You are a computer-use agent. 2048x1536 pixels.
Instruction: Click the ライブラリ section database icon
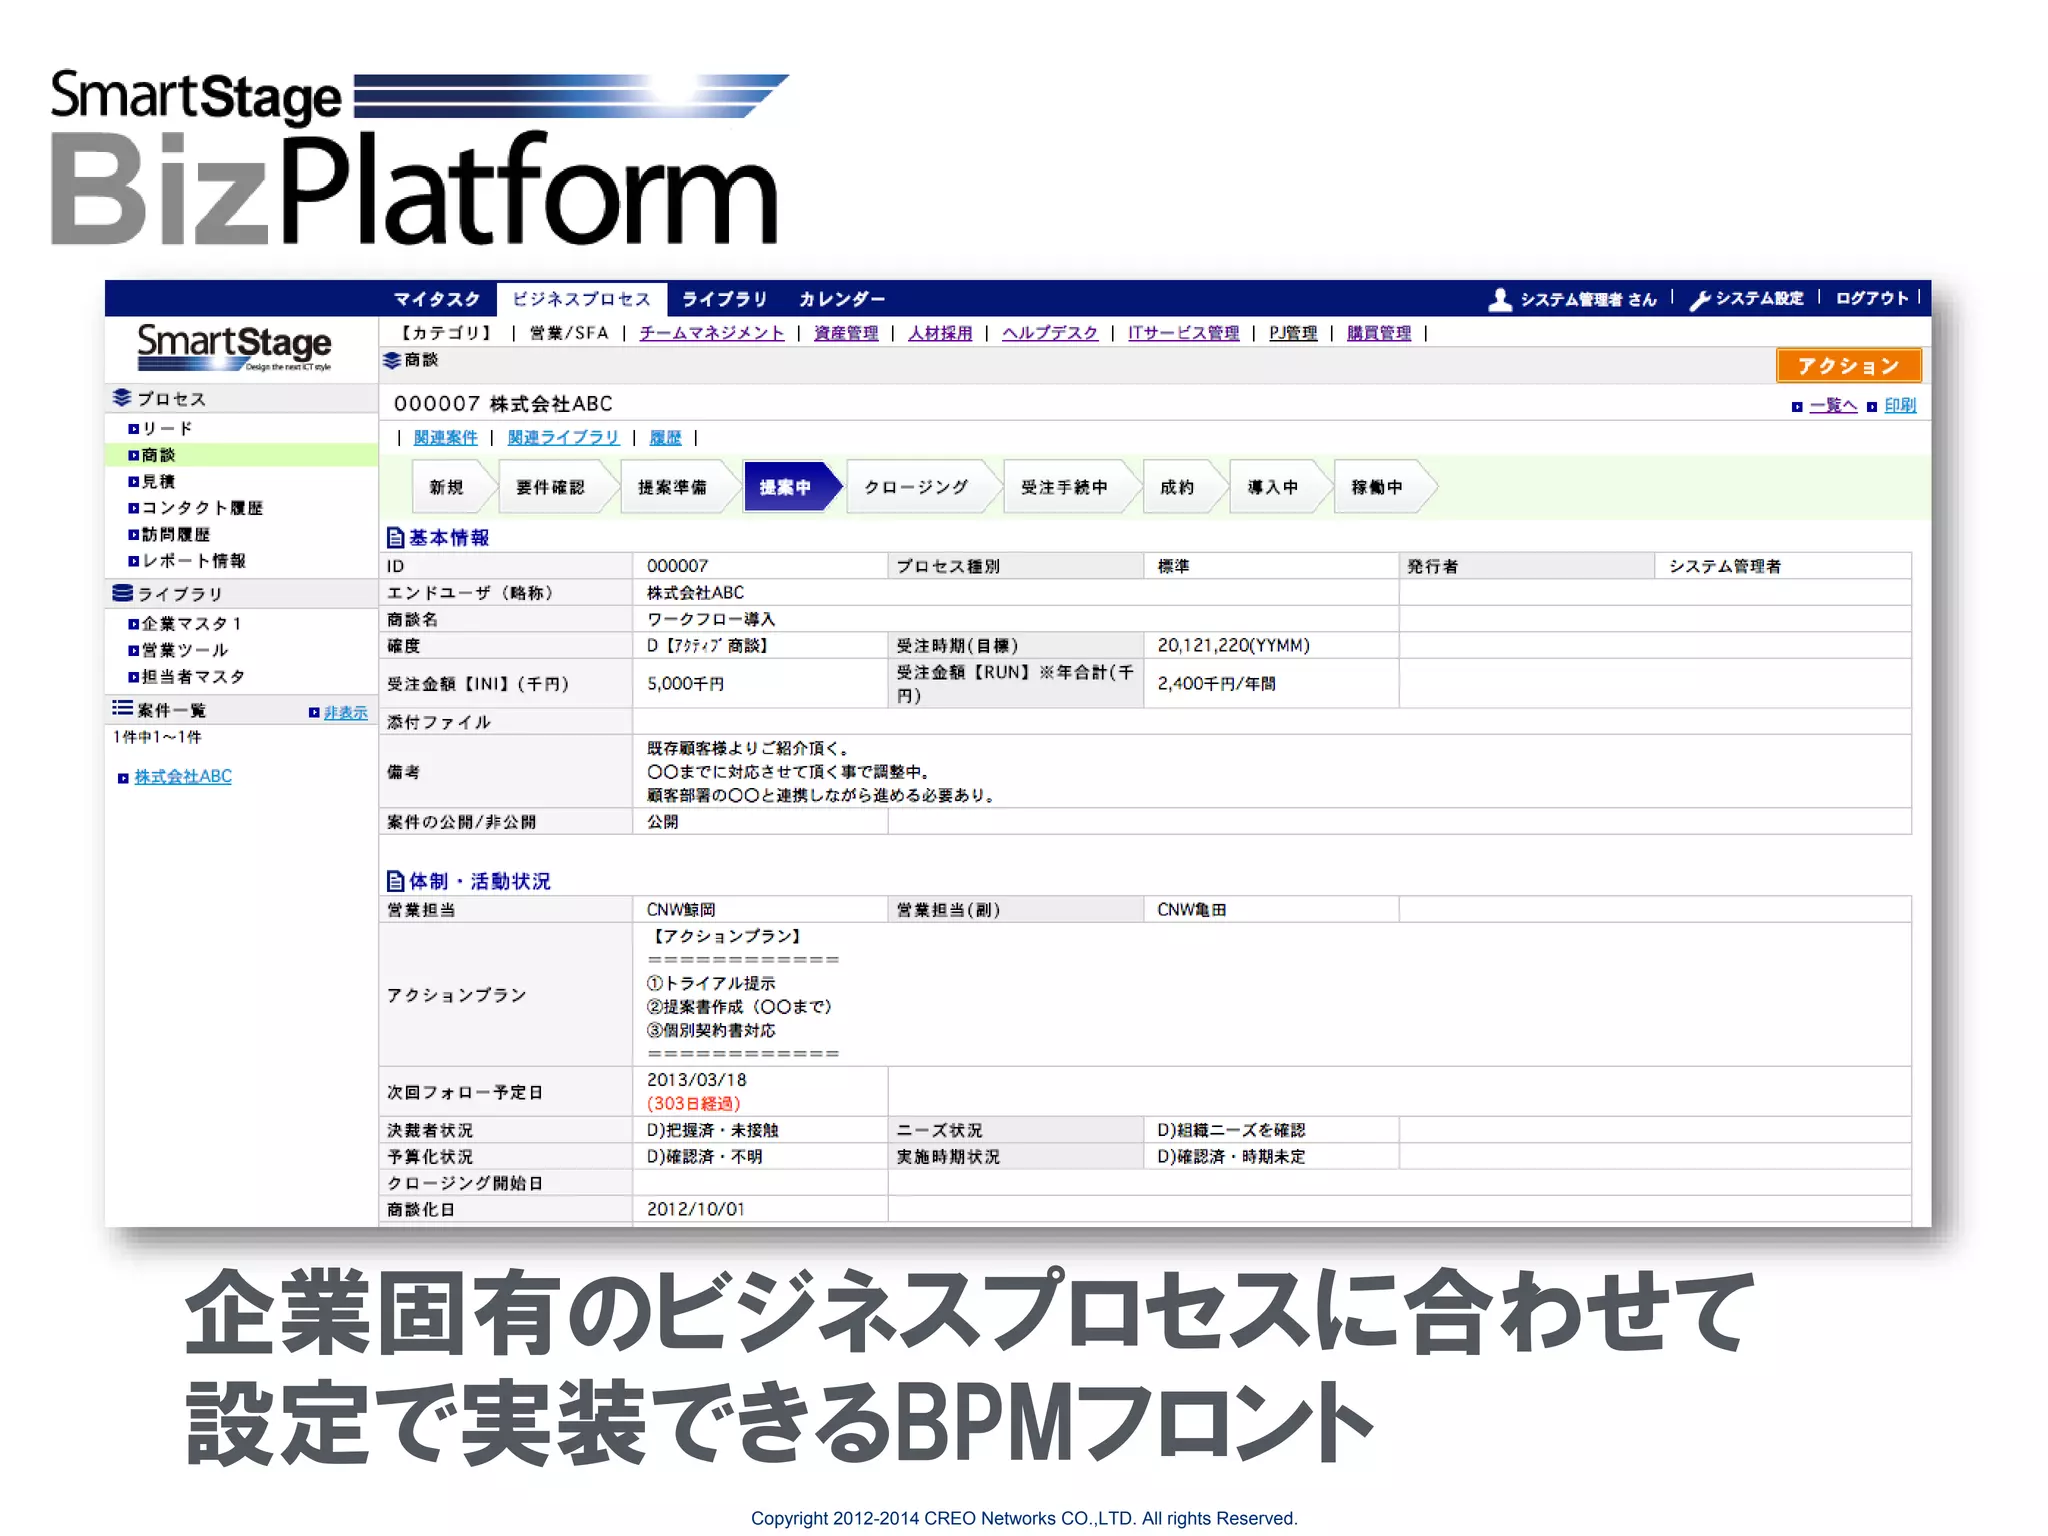coord(122,593)
